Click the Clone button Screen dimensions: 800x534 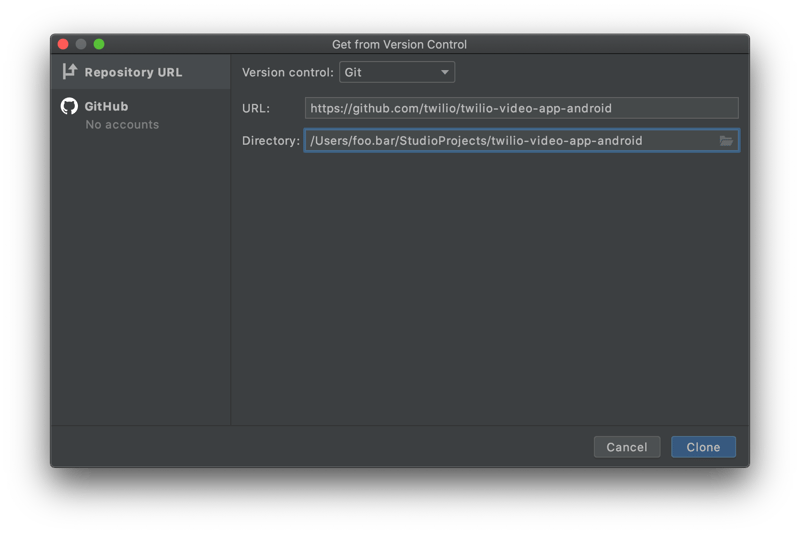point(703,447)
